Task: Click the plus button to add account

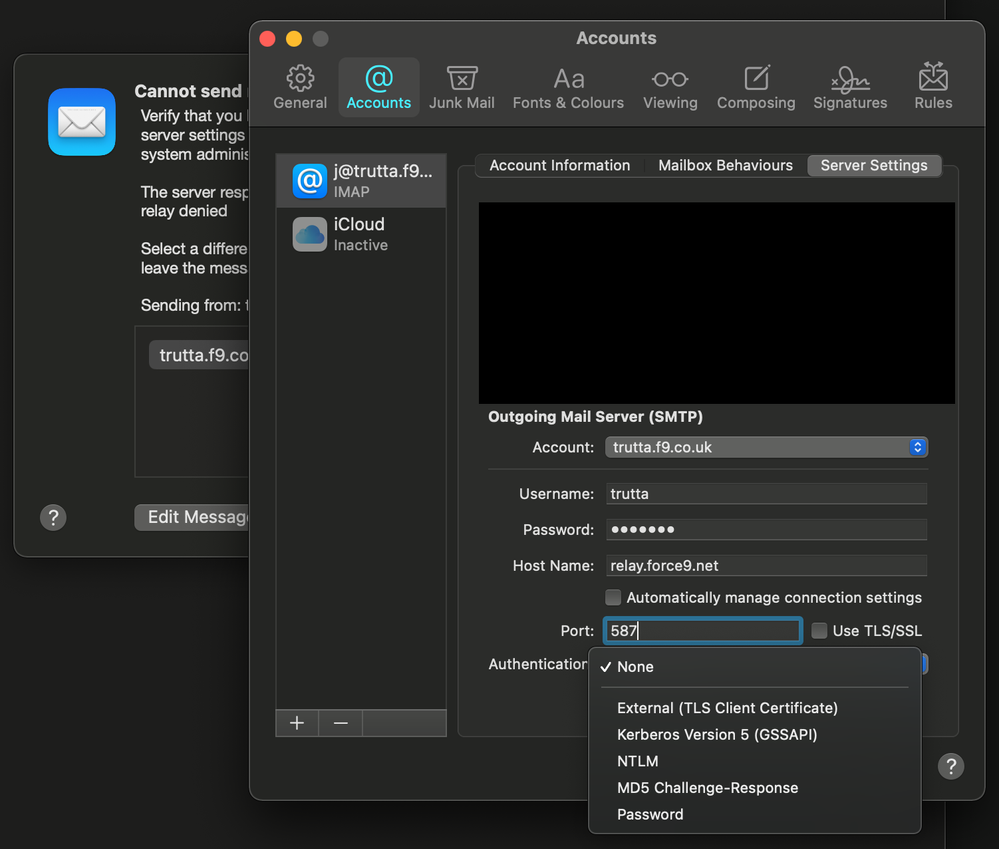Action: click(x=297, y=723)
